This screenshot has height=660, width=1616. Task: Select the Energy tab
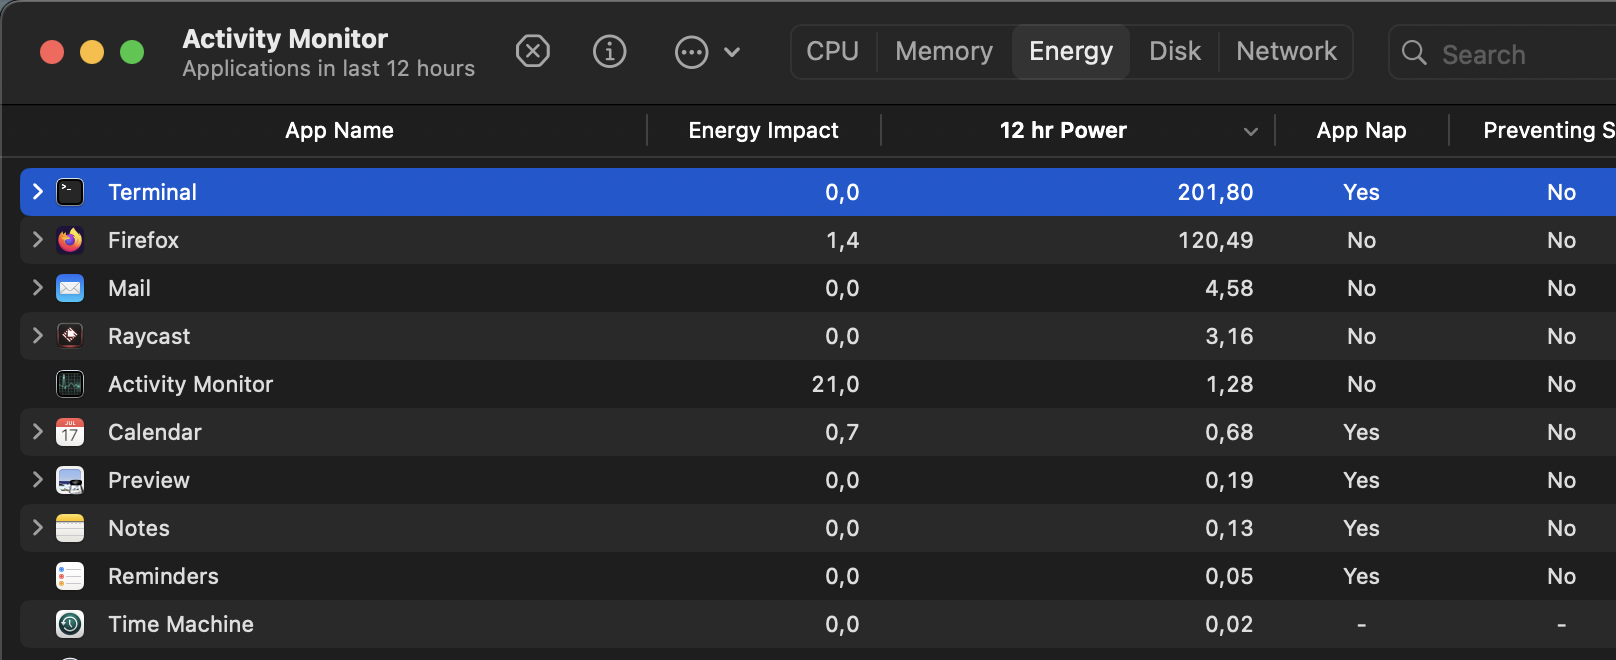1071,51
